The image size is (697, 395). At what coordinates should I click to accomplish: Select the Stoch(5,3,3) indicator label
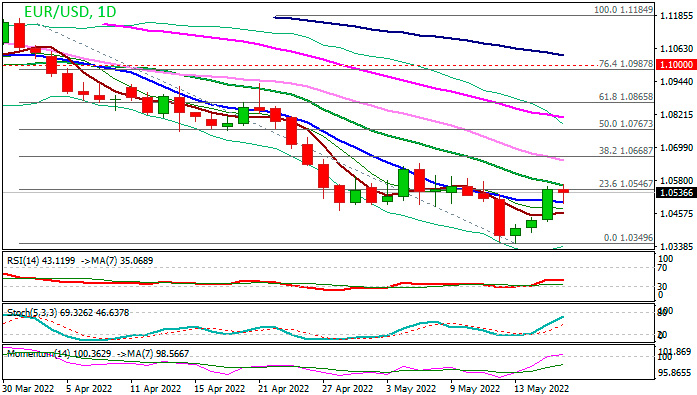click(68, 313)
